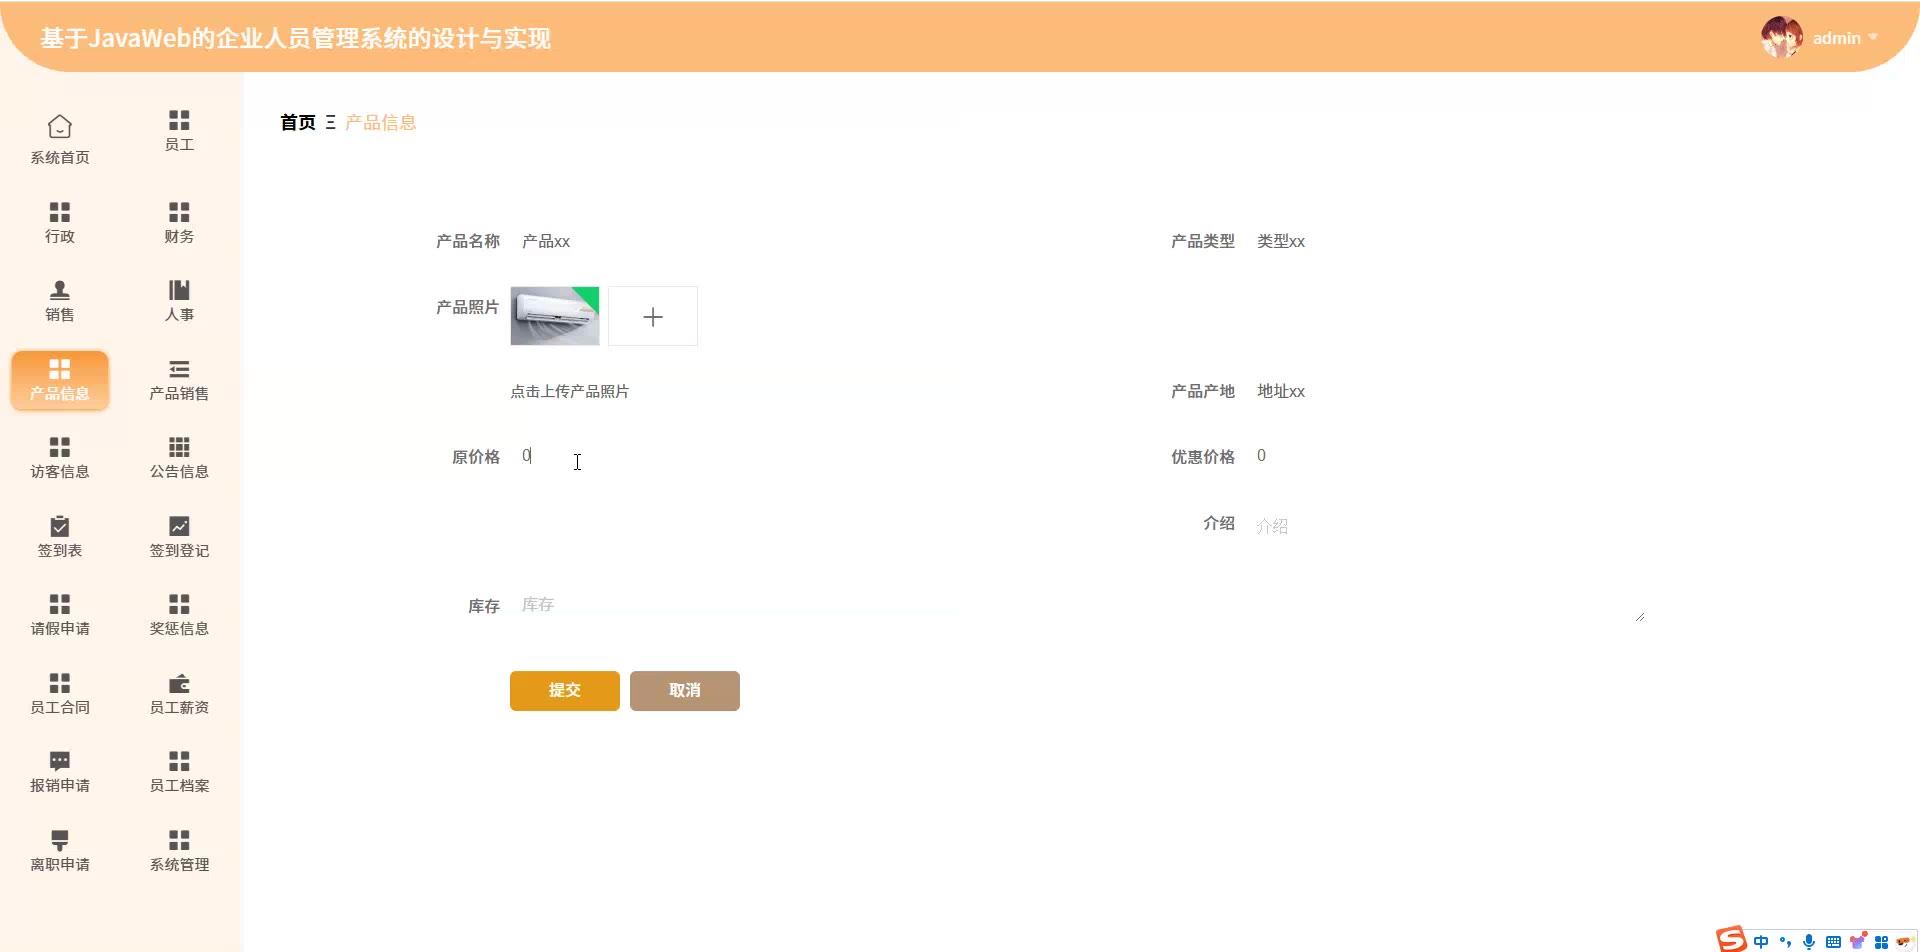Viewport: 1920px width, 952px height.
Task: Go to 首页 via breadcrumb link
Action: click(298, 123)
